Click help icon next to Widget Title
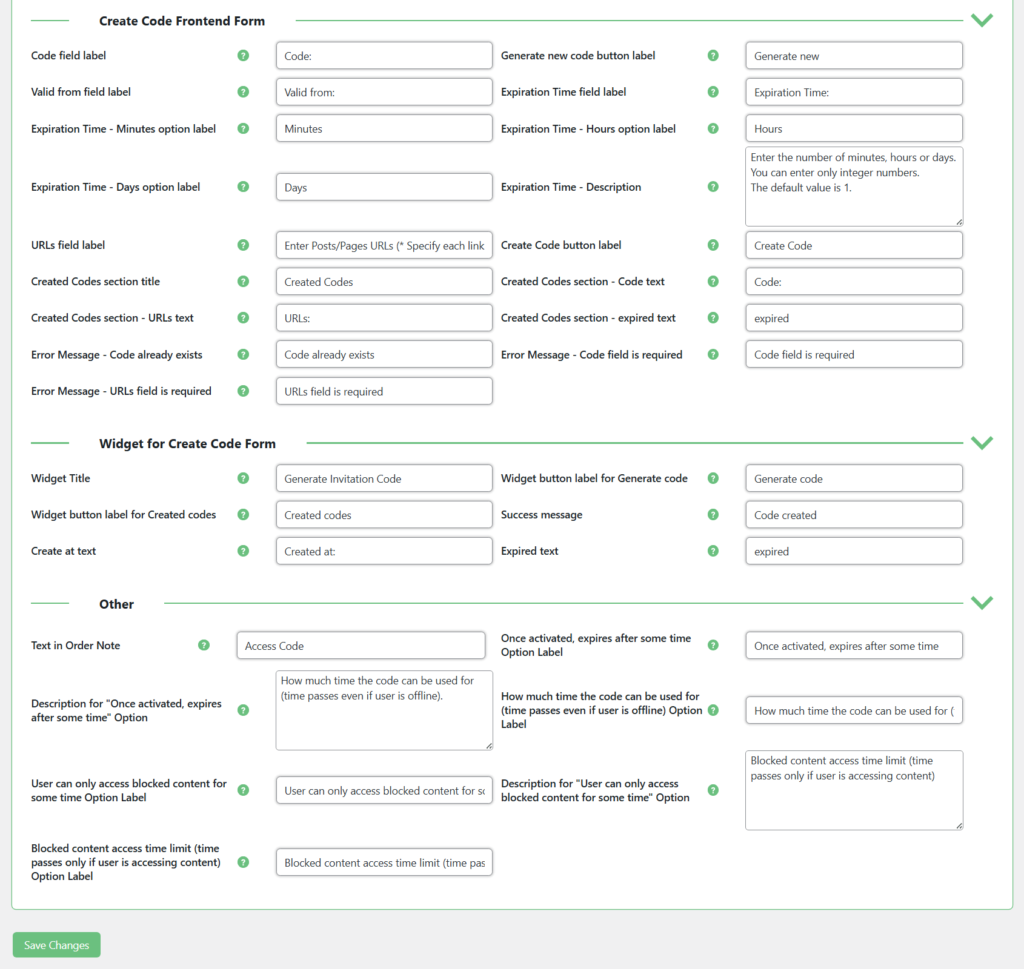This screenshot has height=969, width=1024. coord(243,478)
